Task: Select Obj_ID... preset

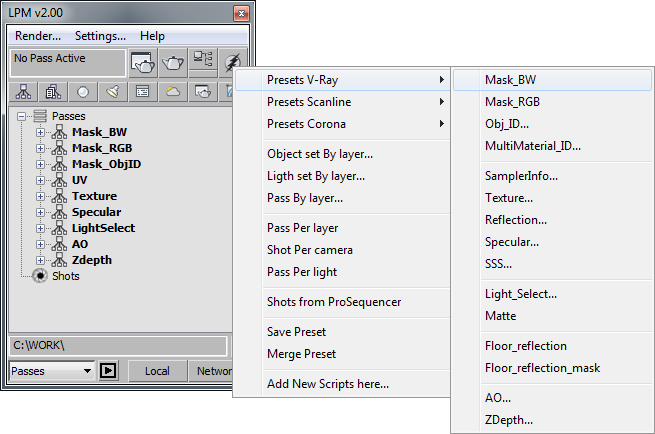Action: click(552, 124)
